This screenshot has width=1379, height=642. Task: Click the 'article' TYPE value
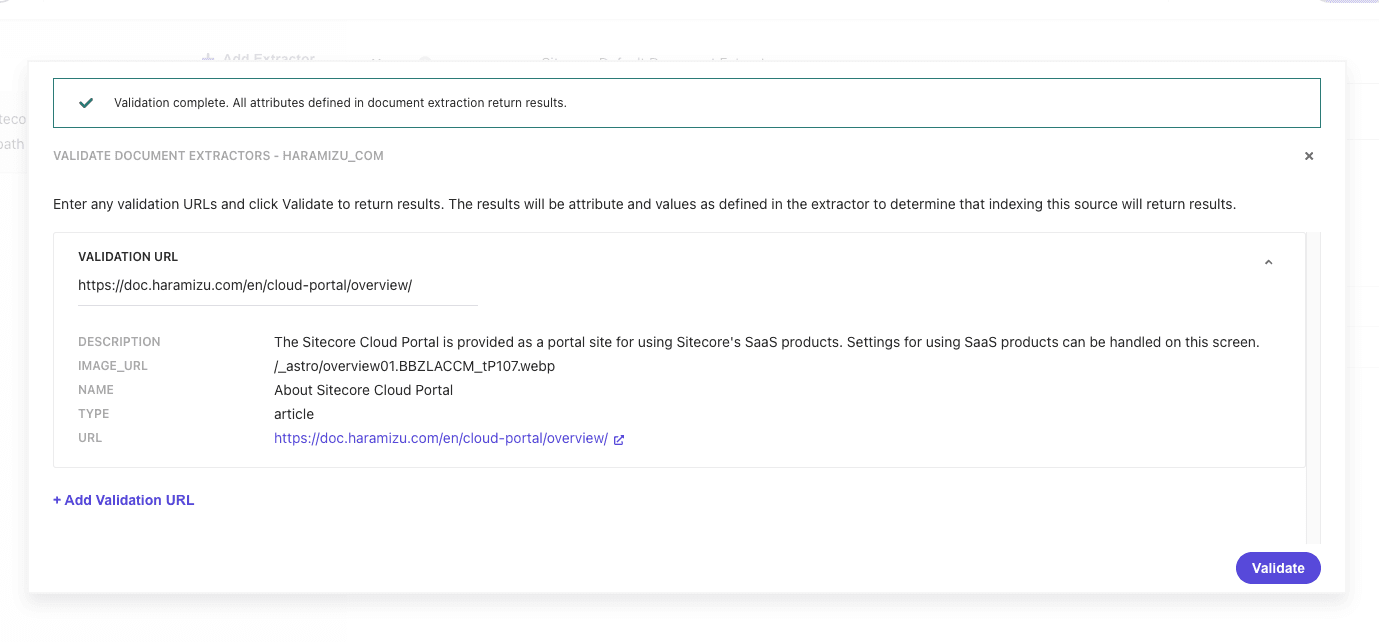[294, 414]
